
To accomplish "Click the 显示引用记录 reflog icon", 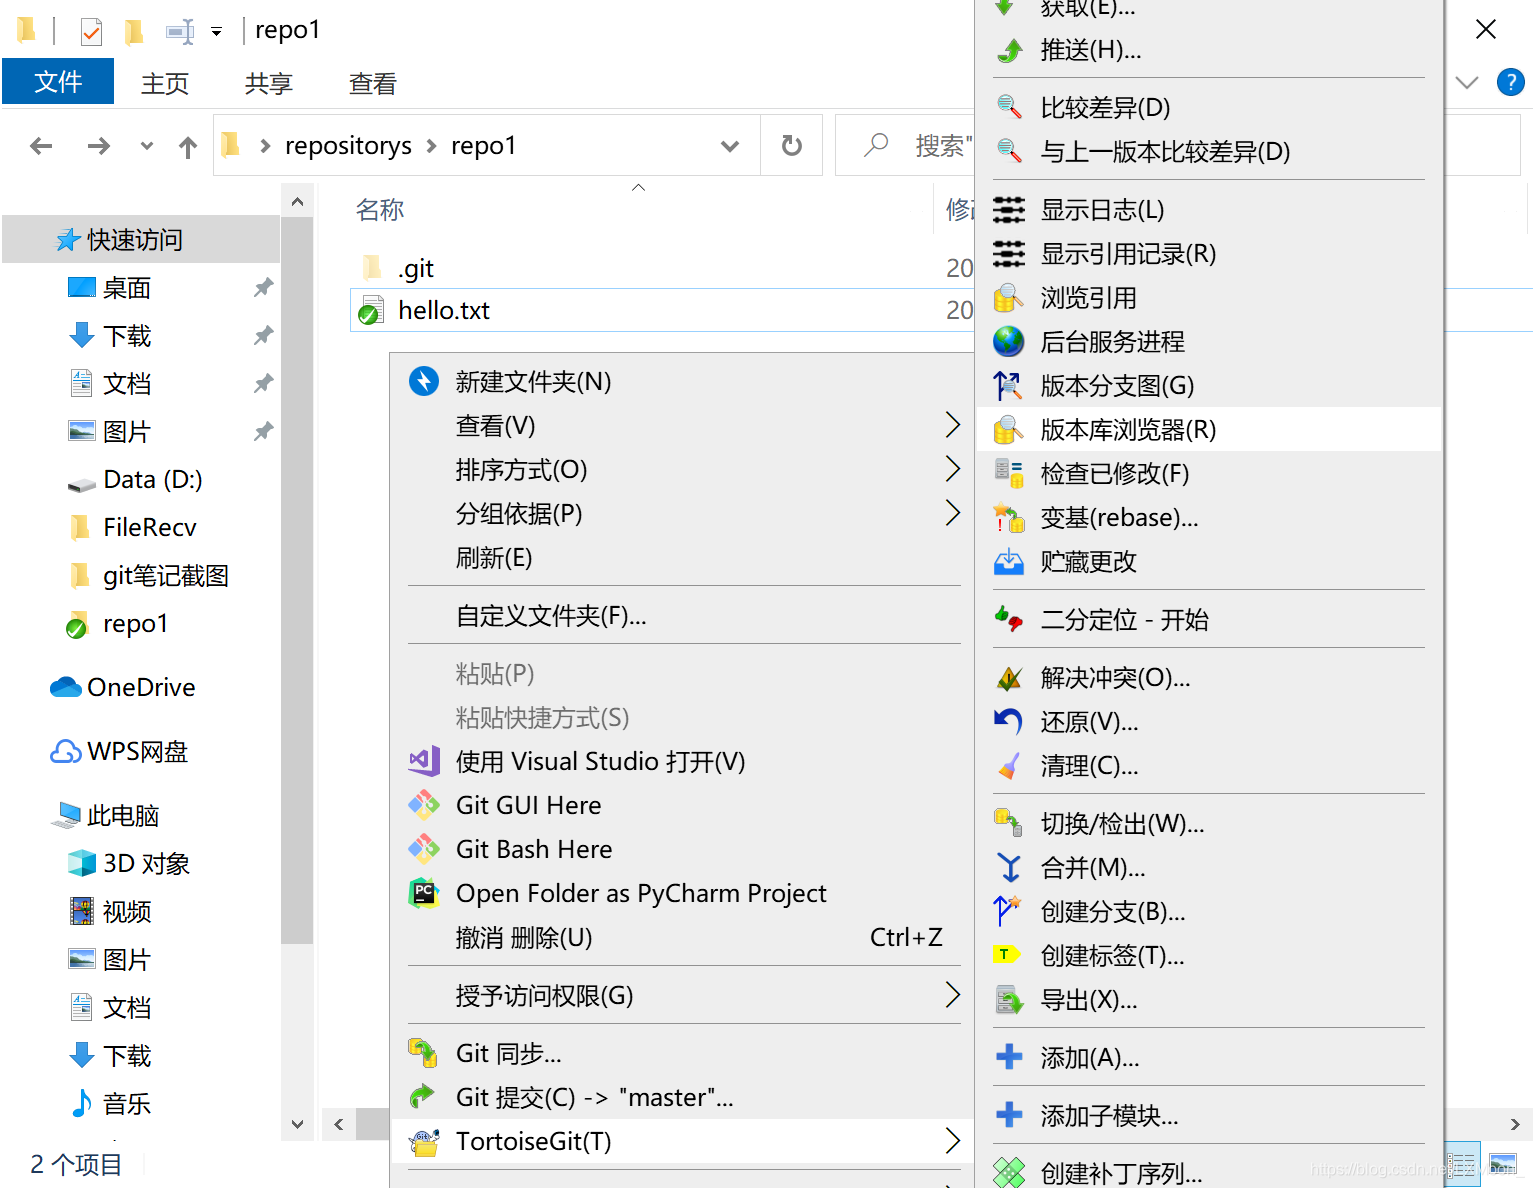I will tap(1009, 254).
